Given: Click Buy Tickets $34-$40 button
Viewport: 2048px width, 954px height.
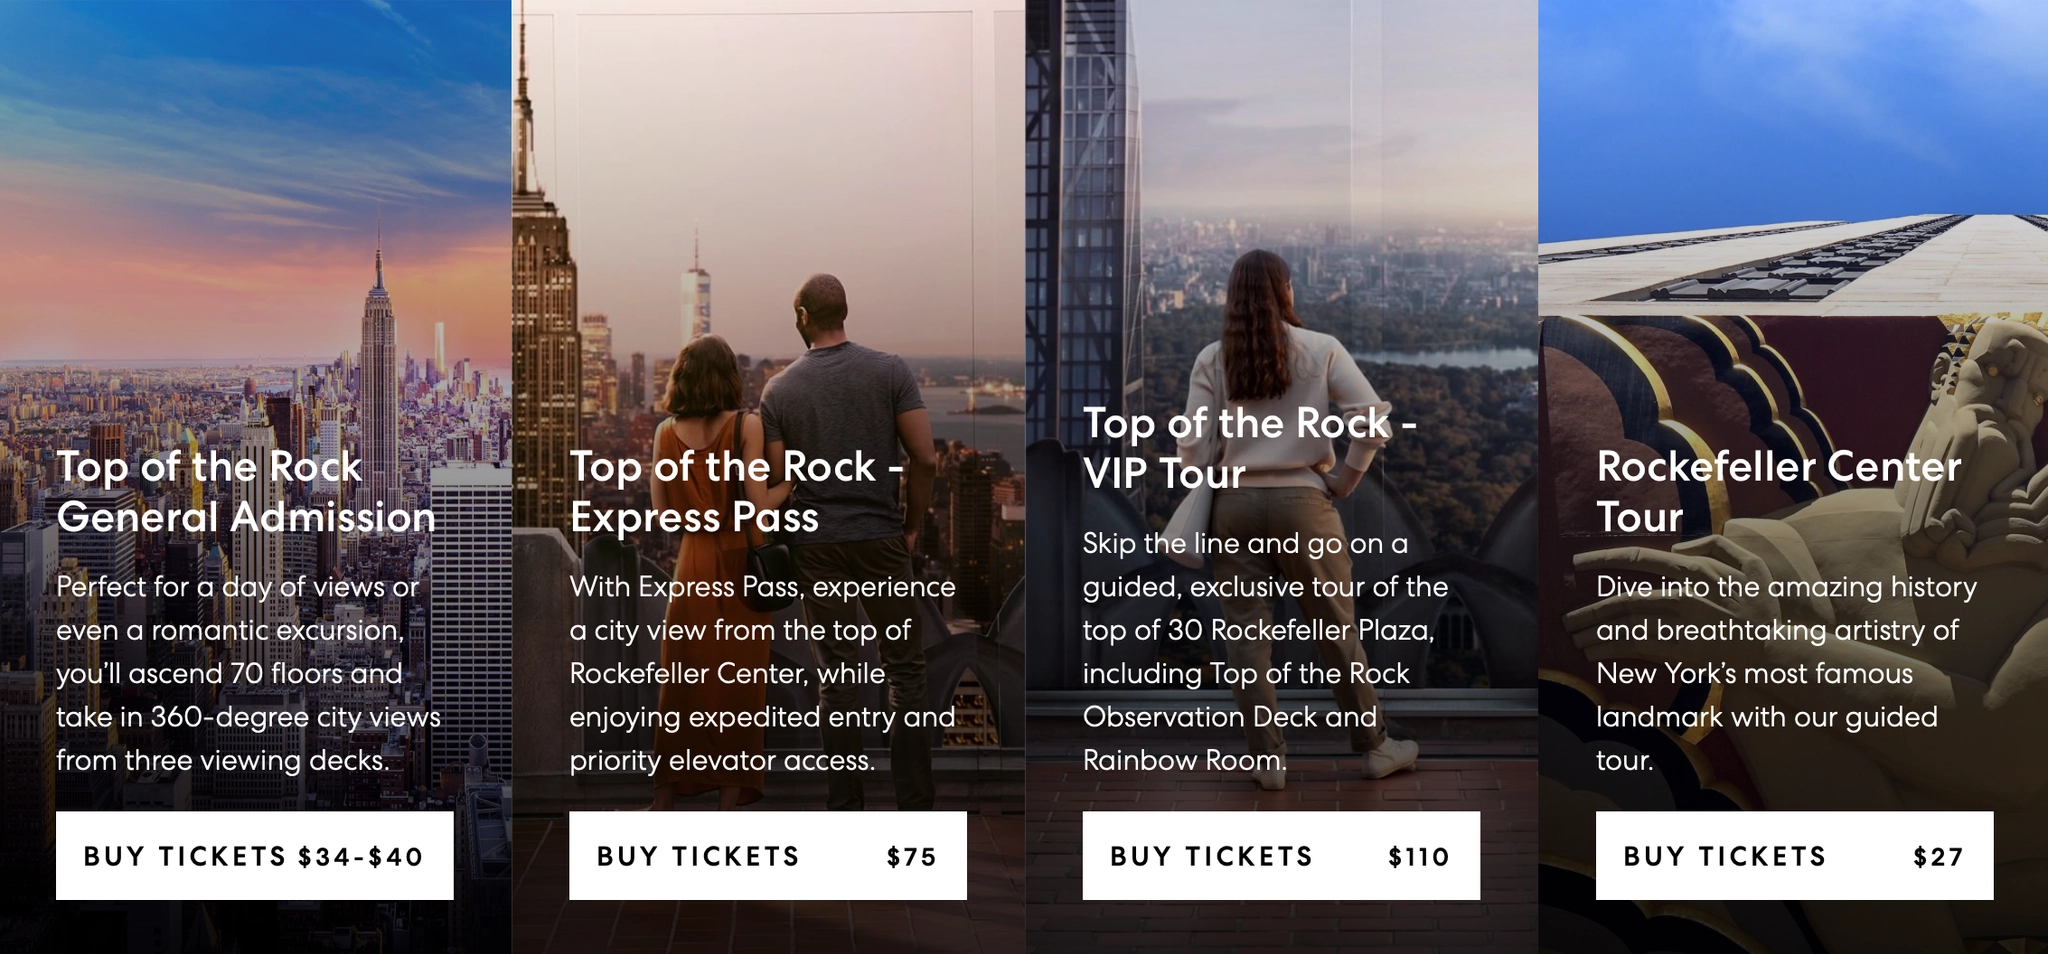Looking at the screenshot, I should tap(254, 855).
